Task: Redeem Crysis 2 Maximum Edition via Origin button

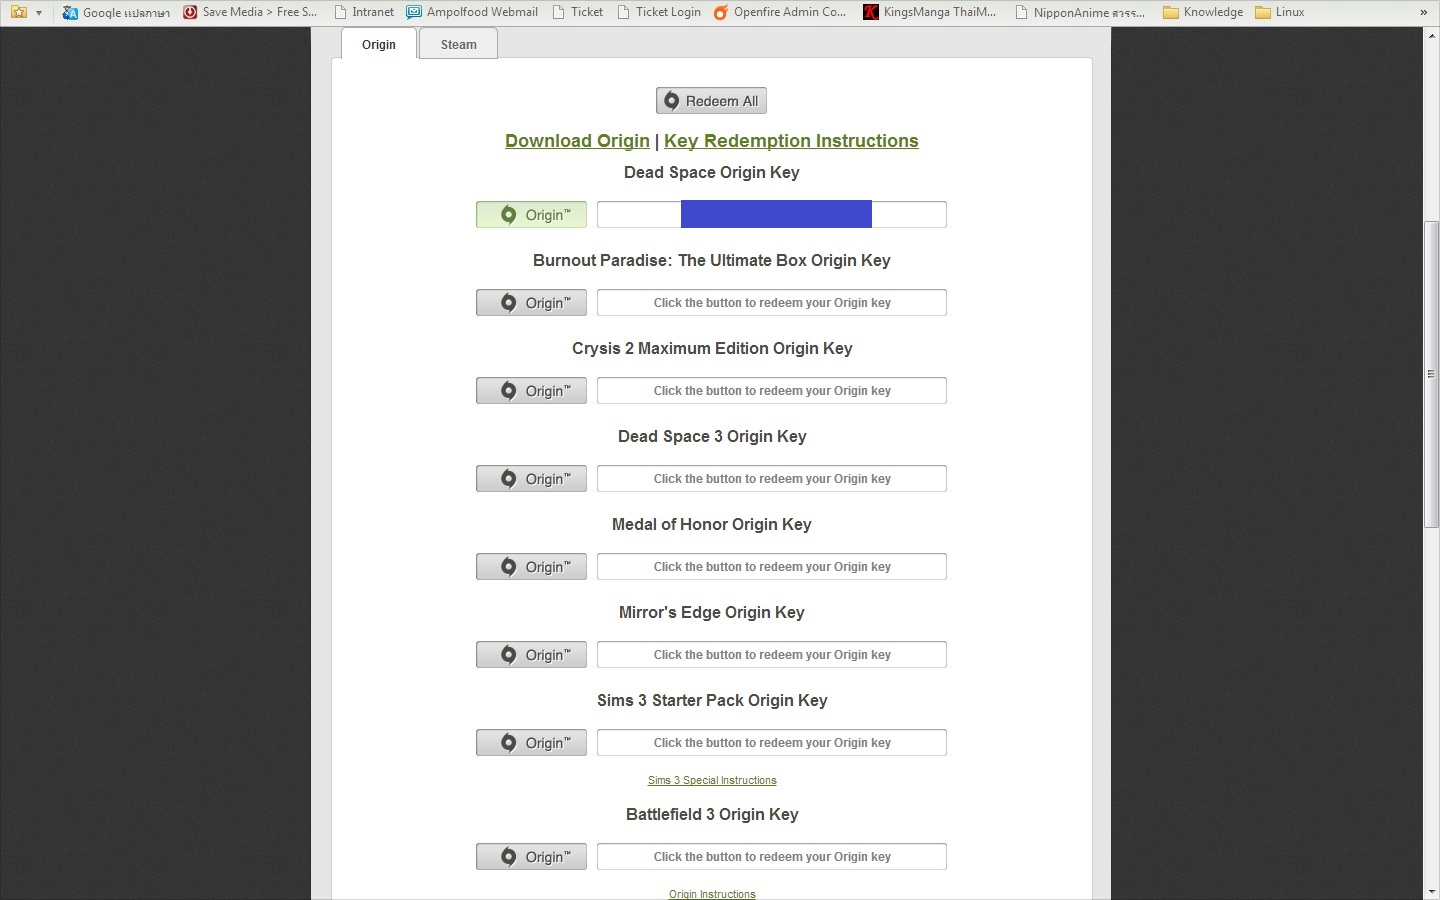Action: pyautogui.click(x=531, y=391)
